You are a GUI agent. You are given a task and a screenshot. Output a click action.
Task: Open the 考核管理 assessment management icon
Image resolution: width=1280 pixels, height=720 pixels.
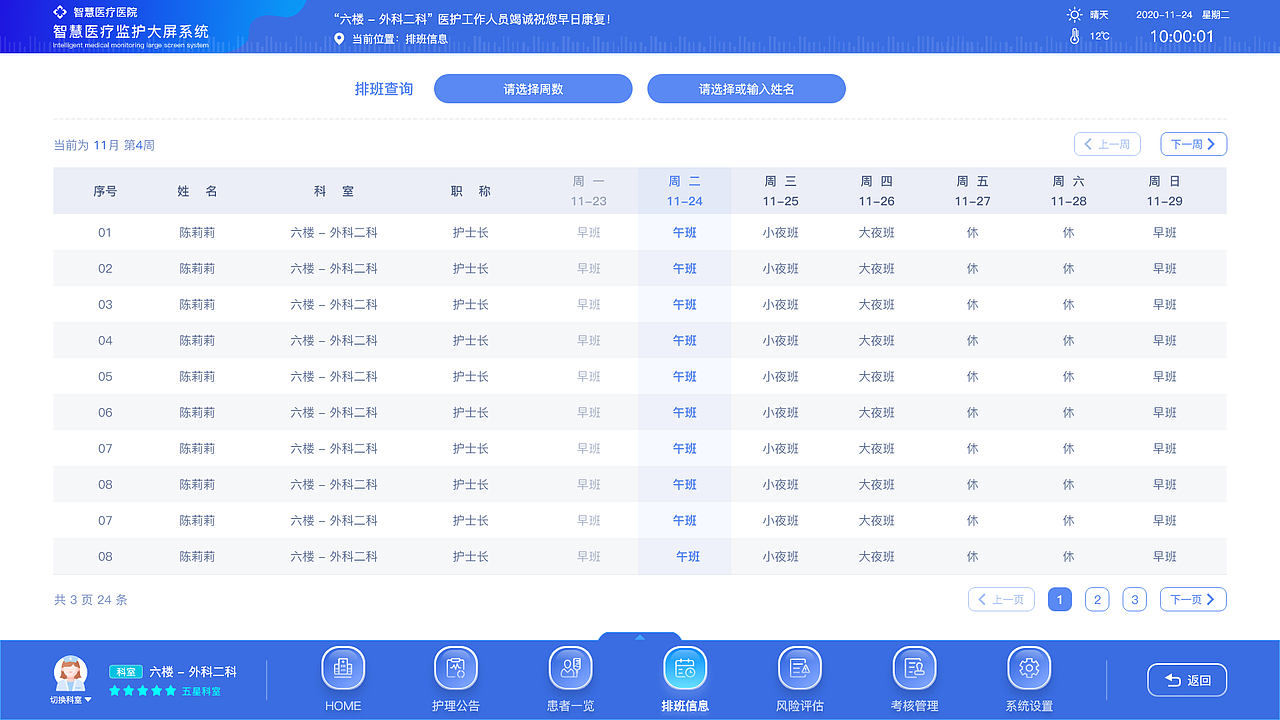pyautogui.click(x=914, y=668)
